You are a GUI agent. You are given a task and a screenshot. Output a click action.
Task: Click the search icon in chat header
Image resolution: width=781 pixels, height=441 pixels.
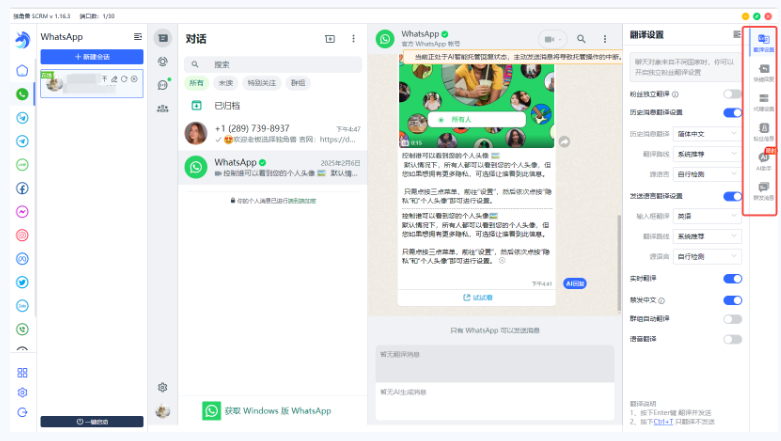(x=581, y=39)
